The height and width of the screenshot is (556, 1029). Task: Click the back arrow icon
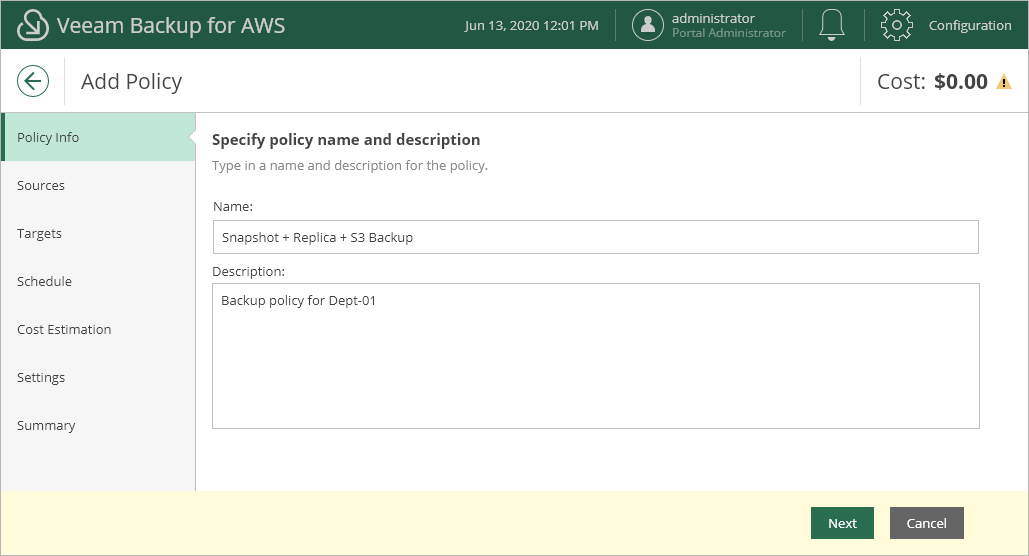[33, 81]
